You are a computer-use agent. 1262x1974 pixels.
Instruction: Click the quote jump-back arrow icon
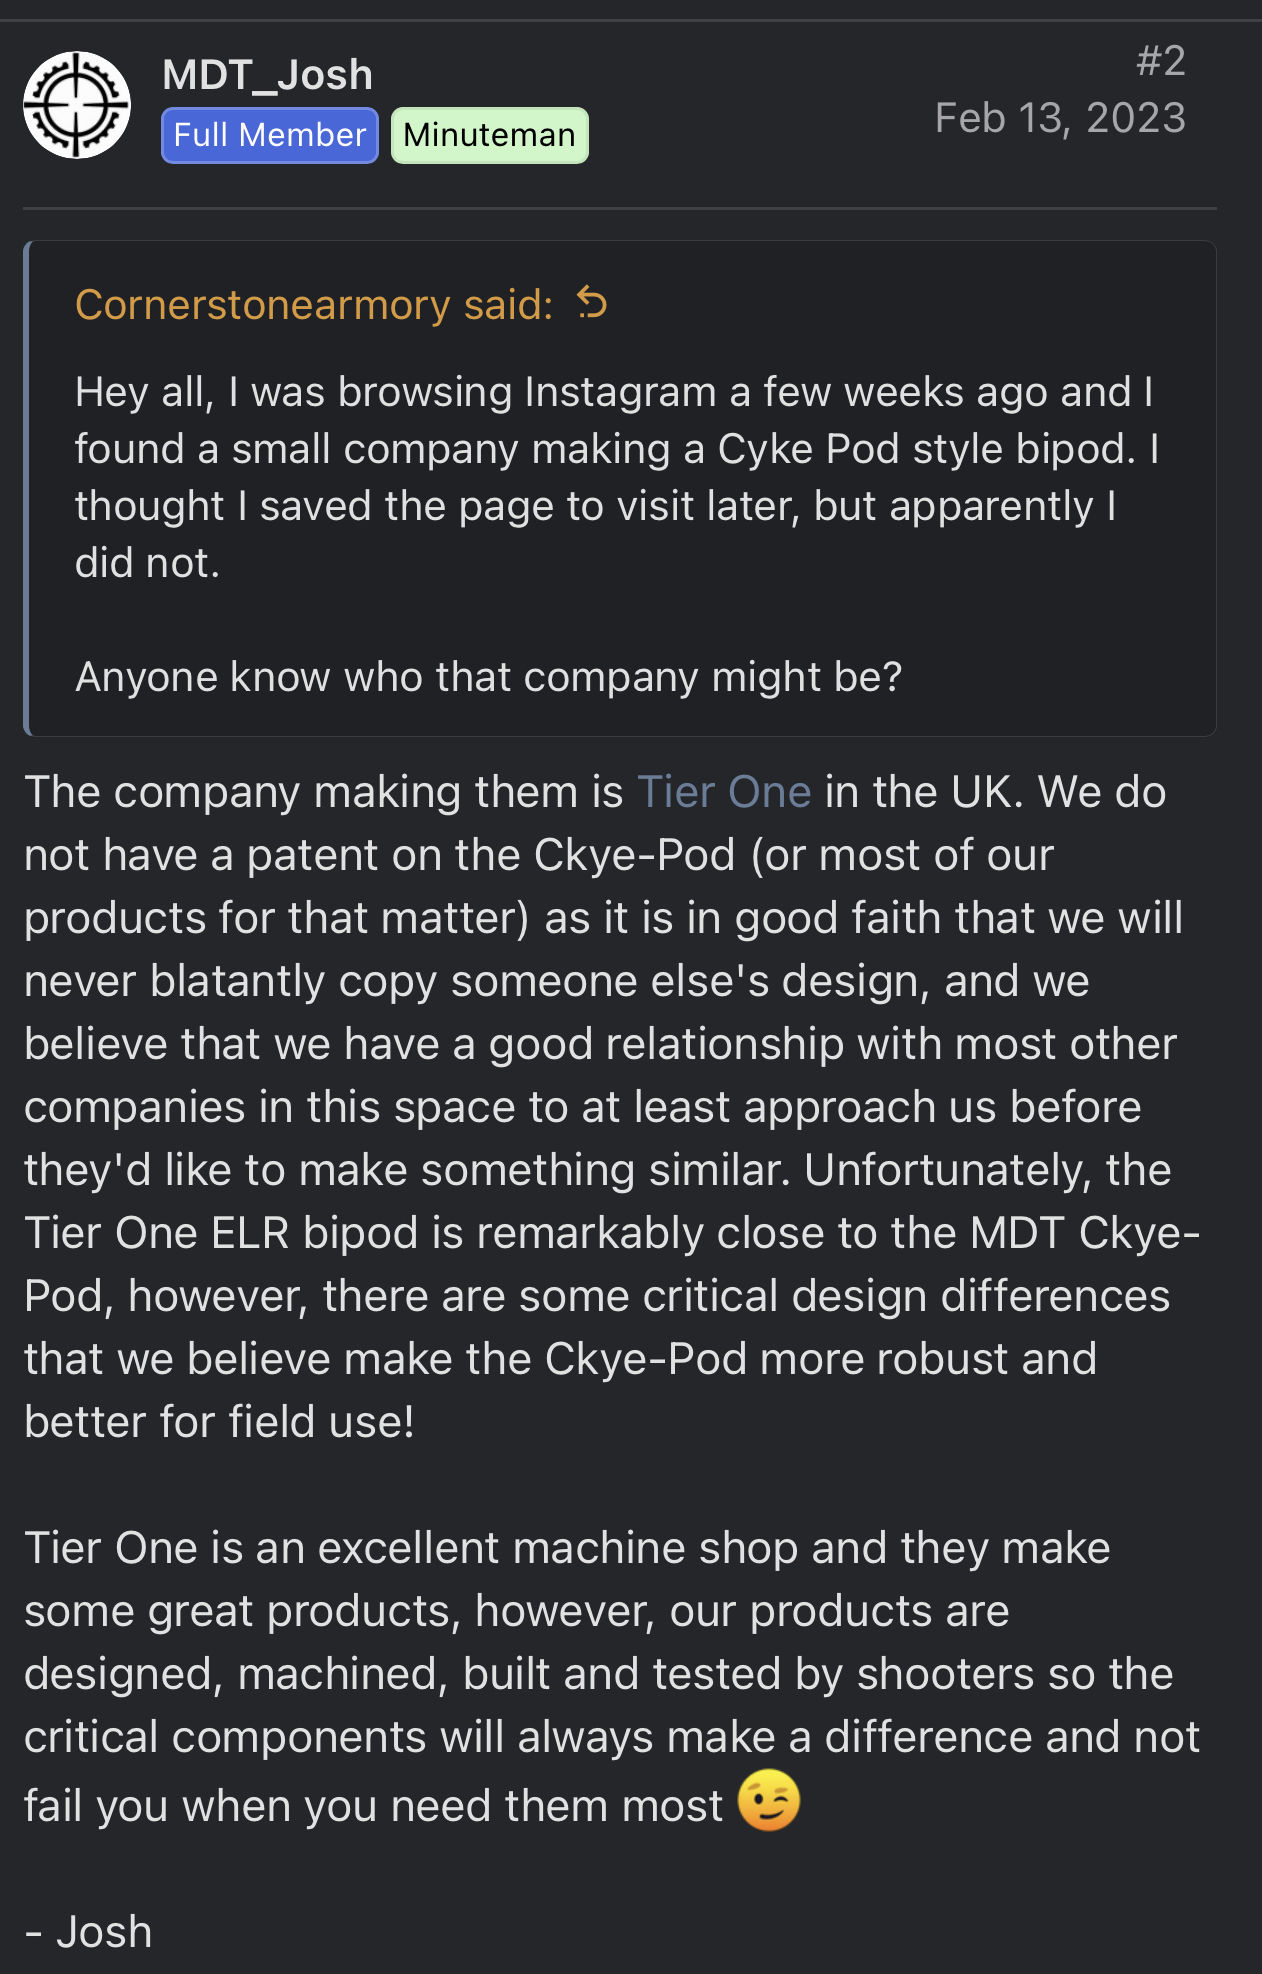point(592,303)
